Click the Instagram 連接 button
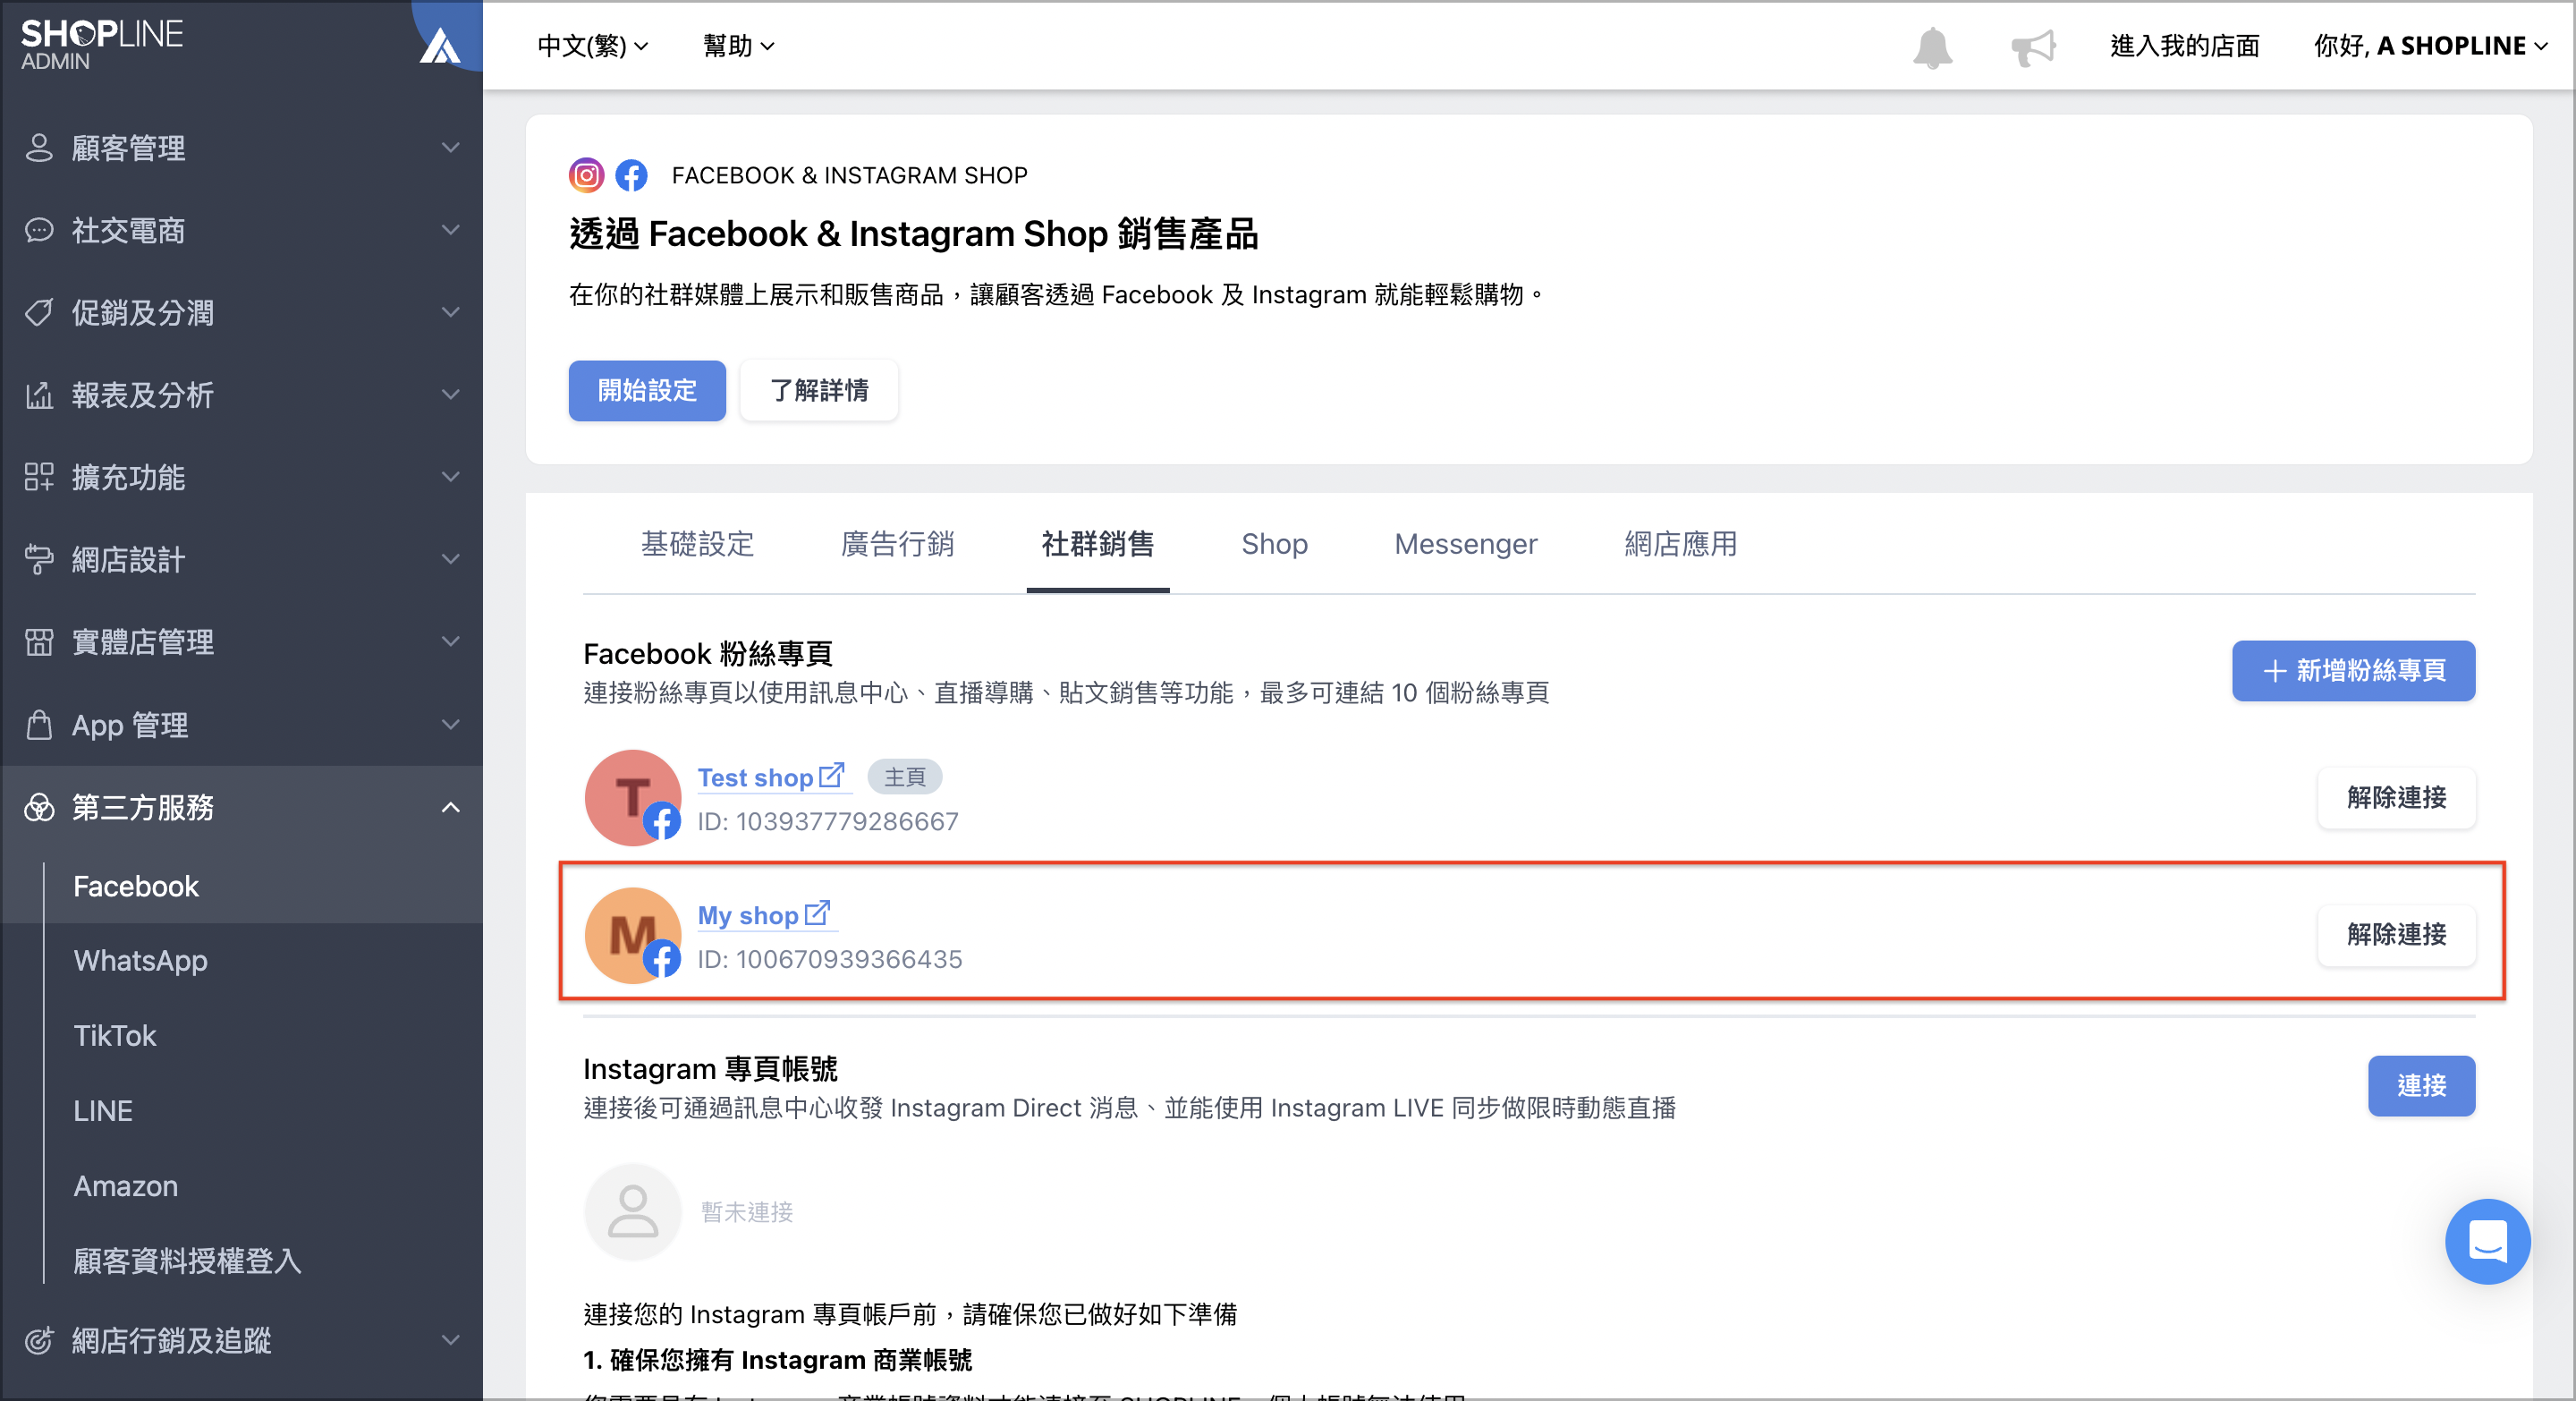Image resolution: width=2576 pixels, height=1401 pixels. point(2421,1085)
